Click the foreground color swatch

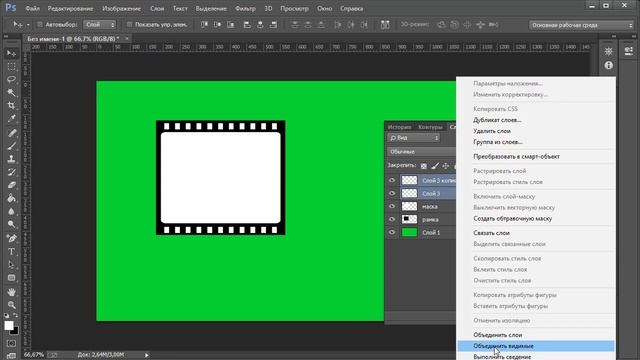(9, 326)
